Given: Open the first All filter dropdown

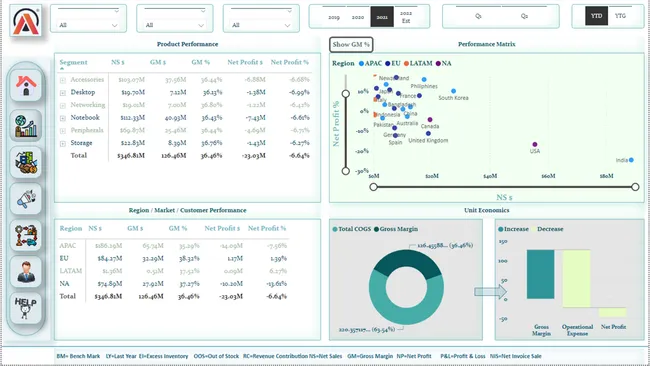Looking at the screenshot, I should [x=88, y=25].
